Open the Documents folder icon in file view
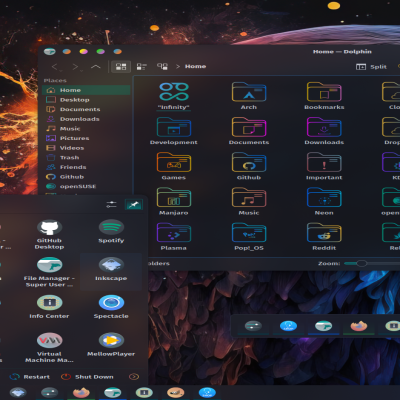Screen dimensions: 400x400 [249, 131]
